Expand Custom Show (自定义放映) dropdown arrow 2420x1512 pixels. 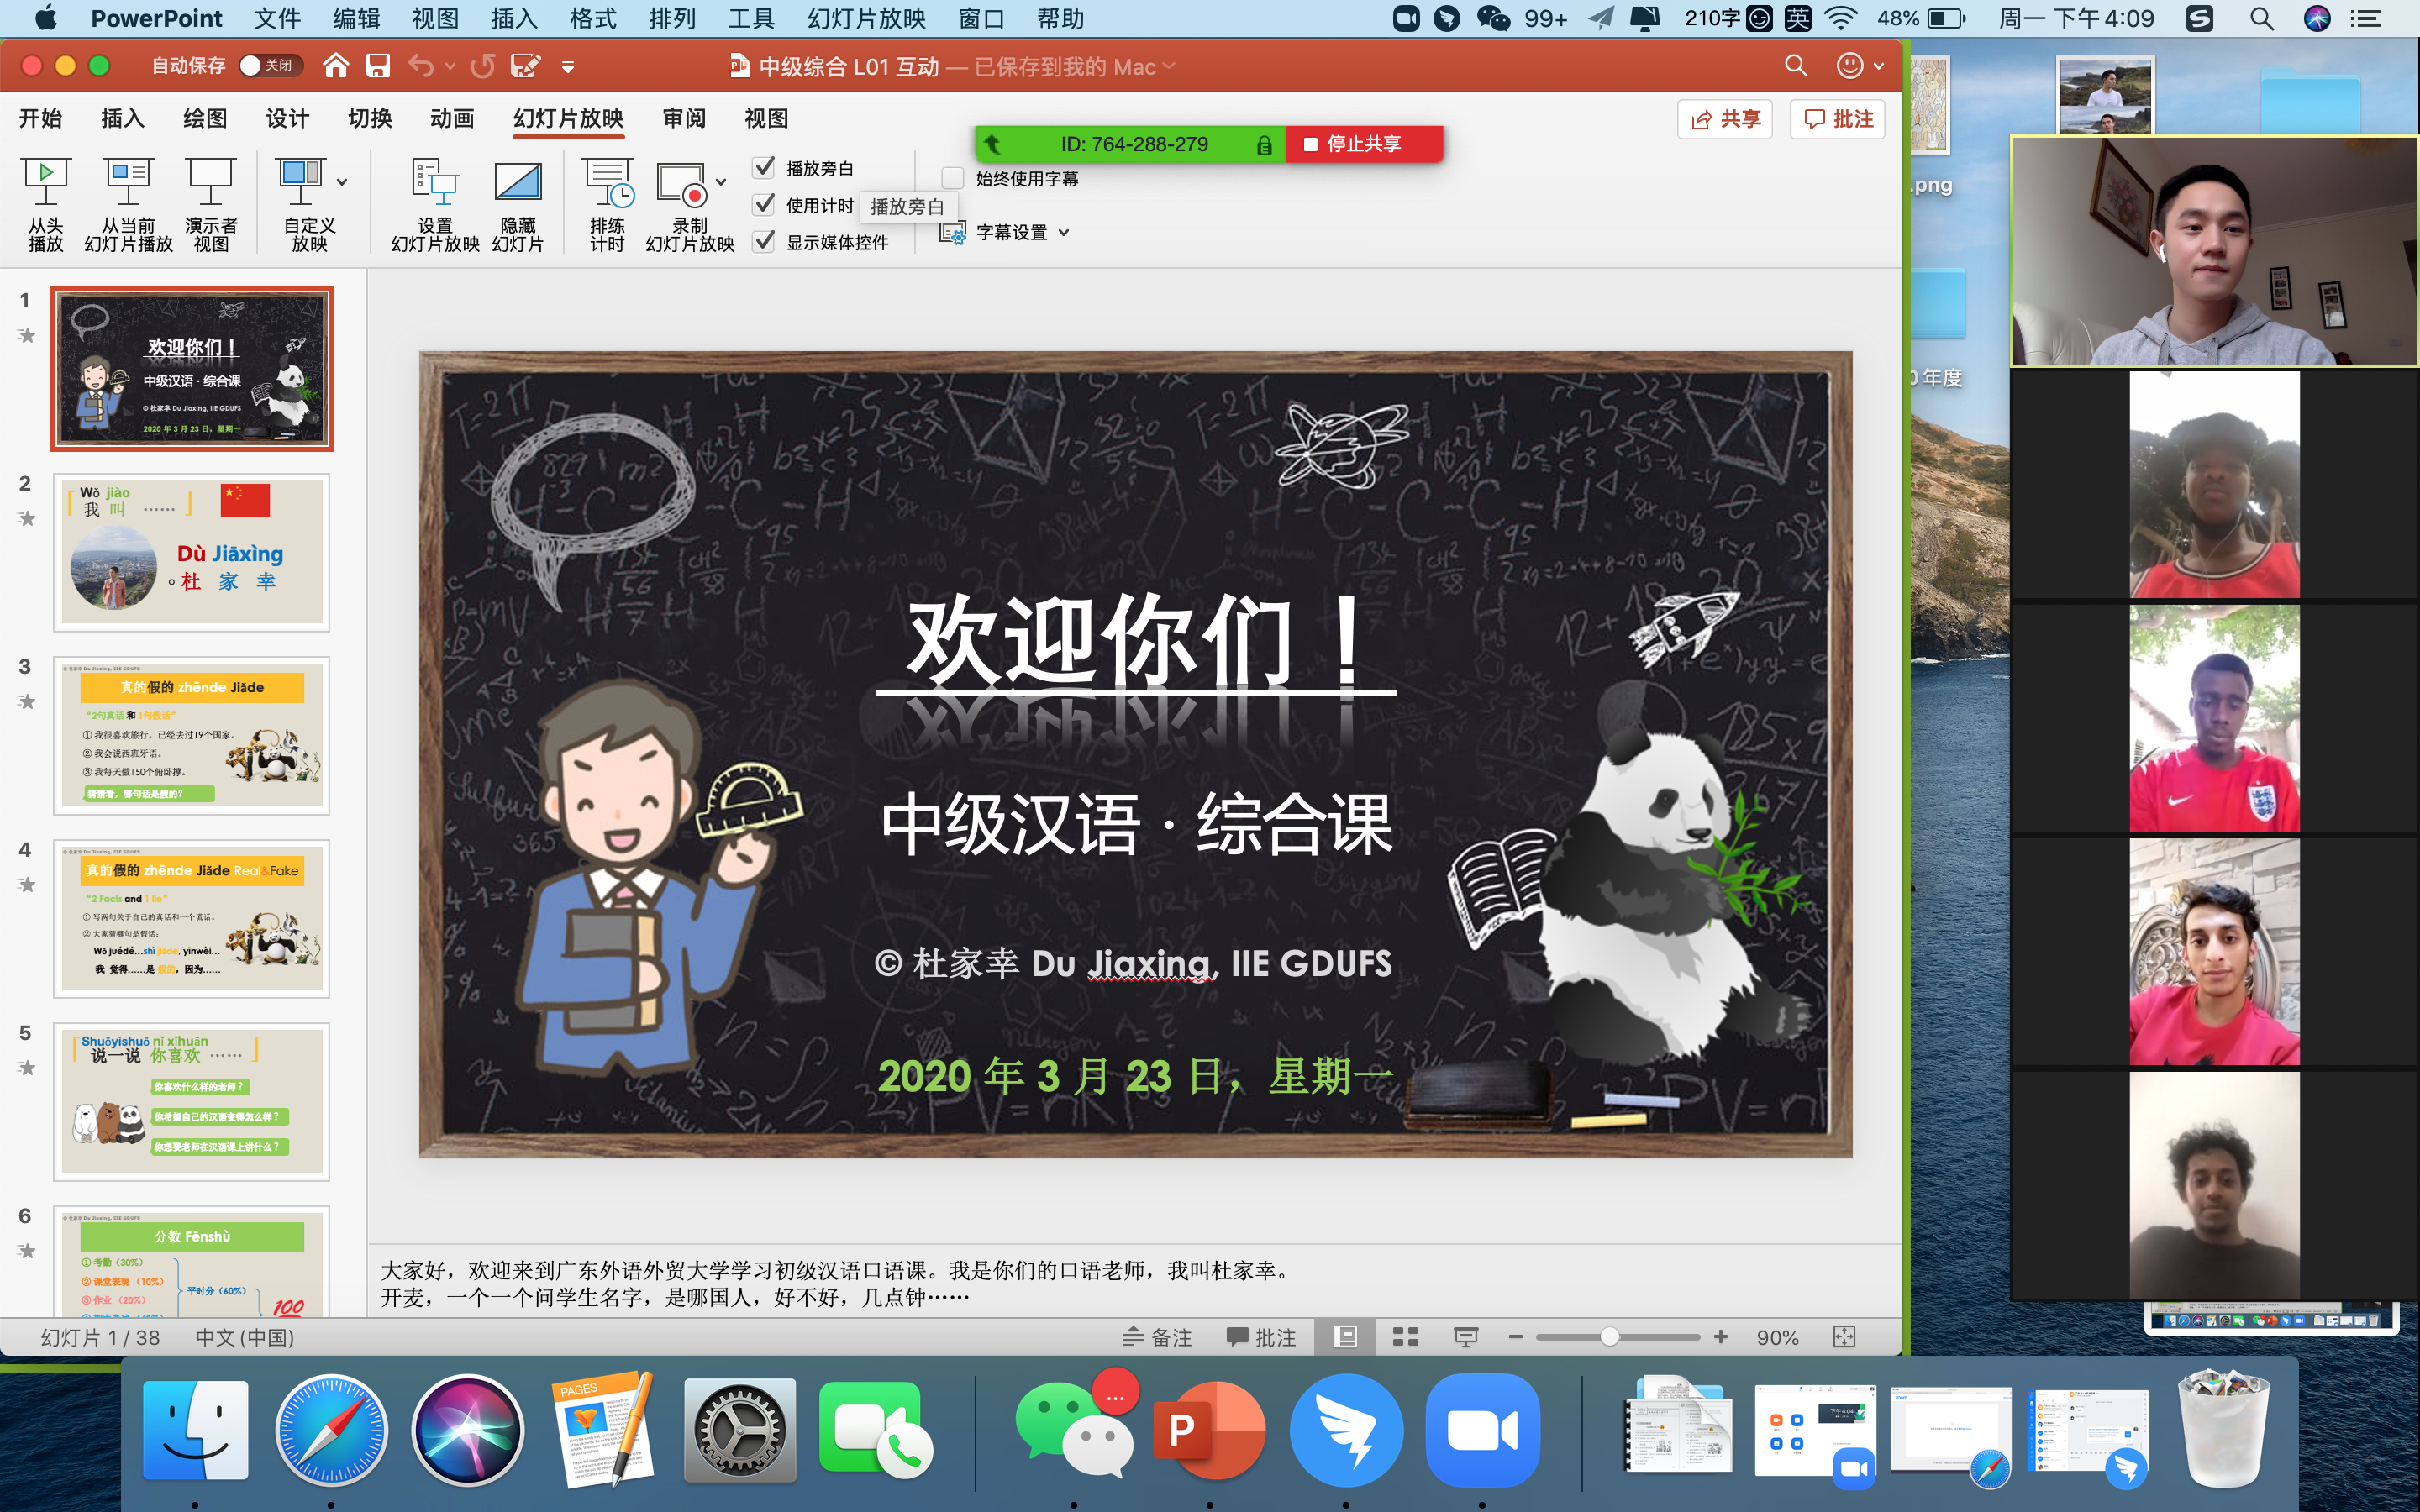(342, 182)
